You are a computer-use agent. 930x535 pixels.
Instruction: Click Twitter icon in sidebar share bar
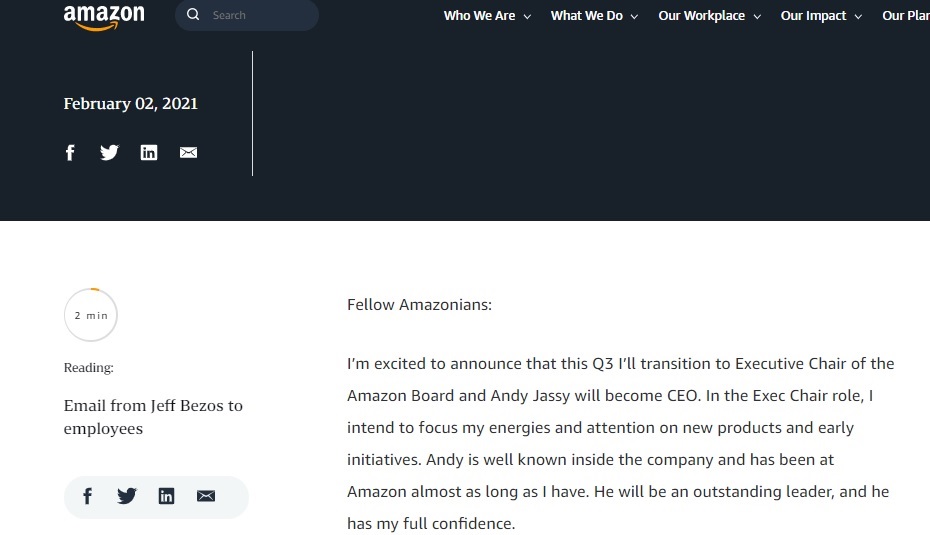point(127,496)
